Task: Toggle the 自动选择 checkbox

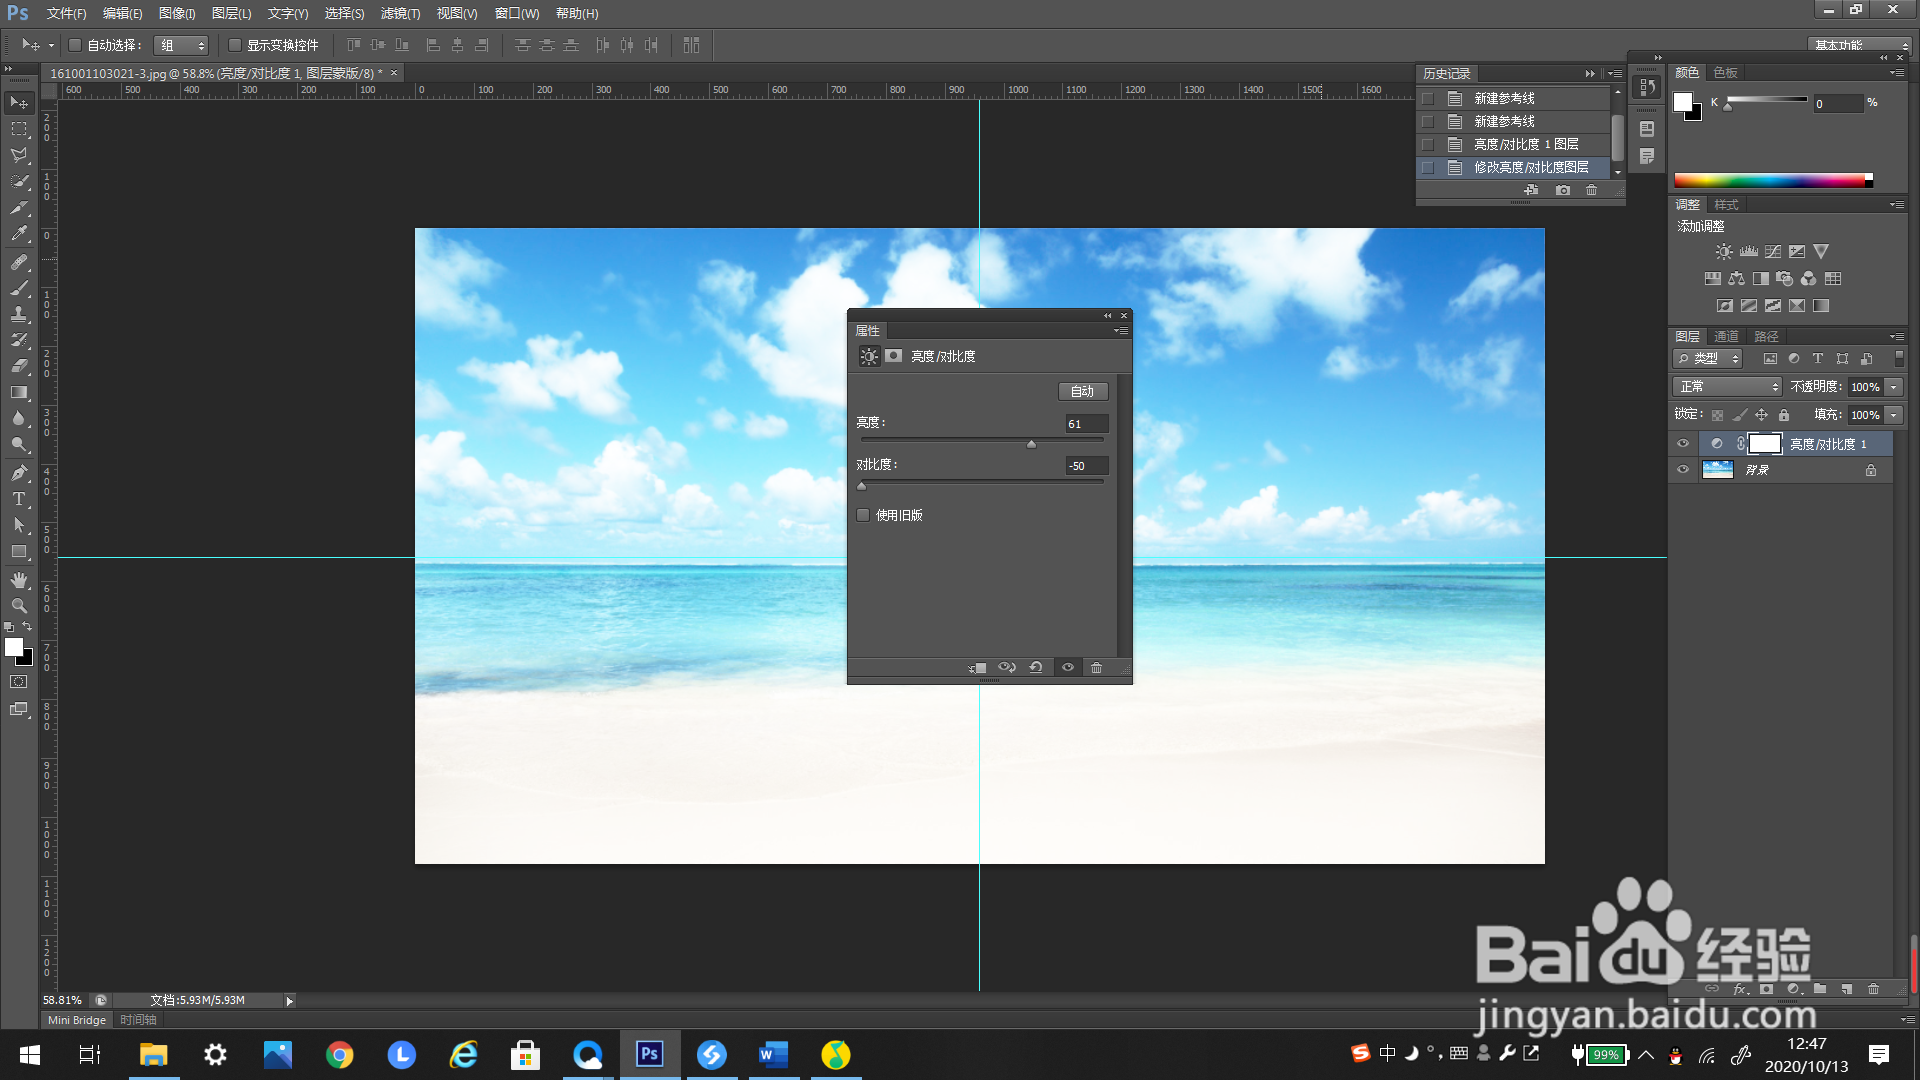Action: 75,45
